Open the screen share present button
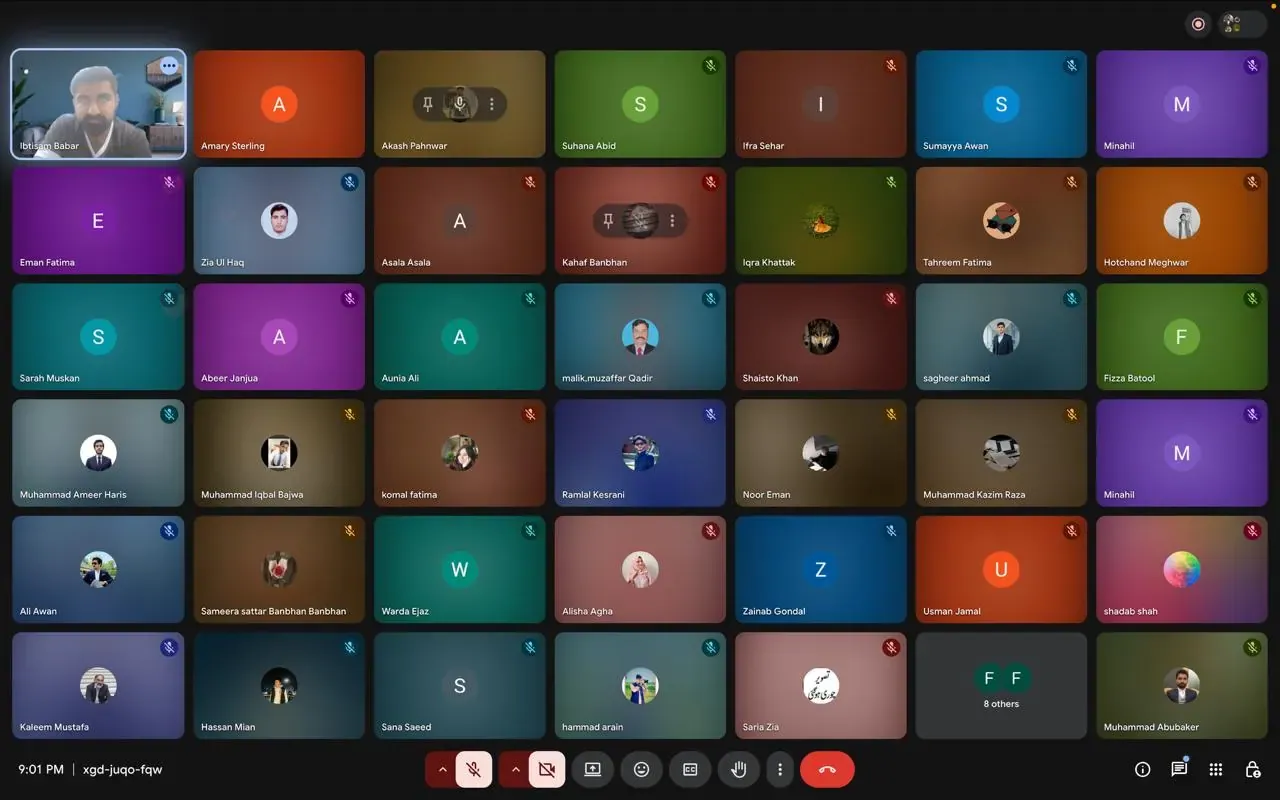Image resolution: width=1280 pixels, height=800 pixels. coord(593,769)
